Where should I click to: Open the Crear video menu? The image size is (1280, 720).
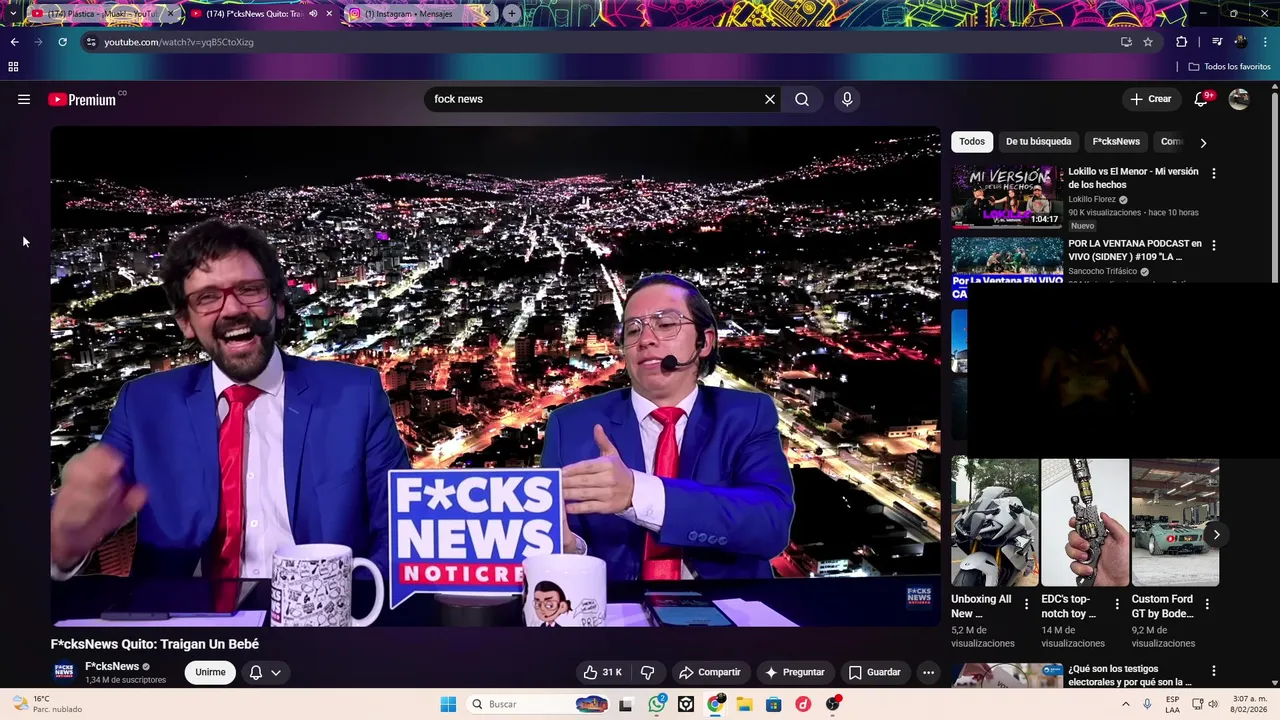pyautogui.click(x=1151, y=99)
